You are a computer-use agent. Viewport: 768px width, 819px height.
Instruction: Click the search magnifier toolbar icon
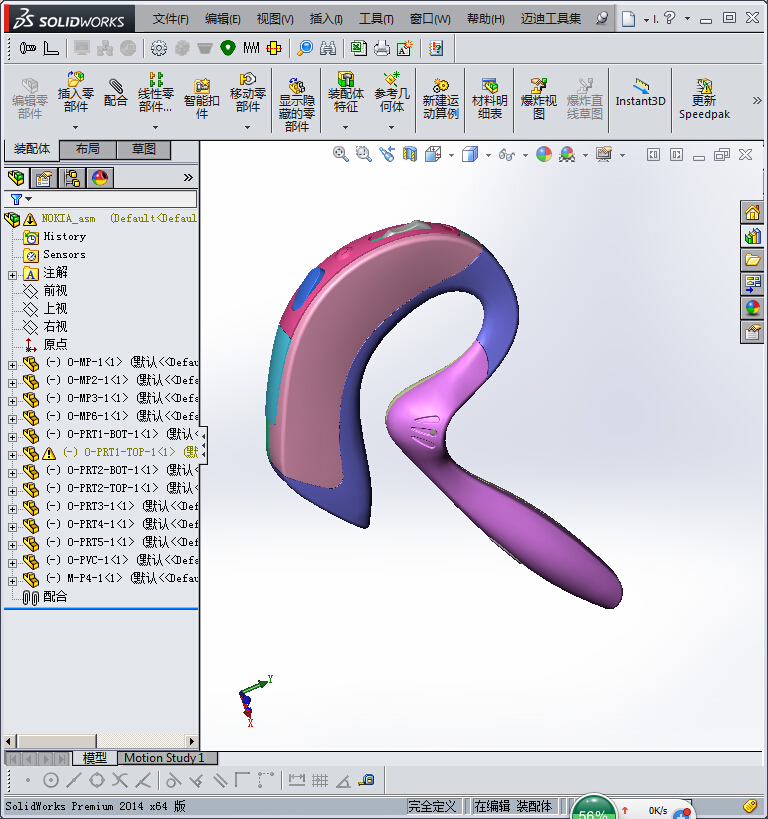tap(305, 48)
